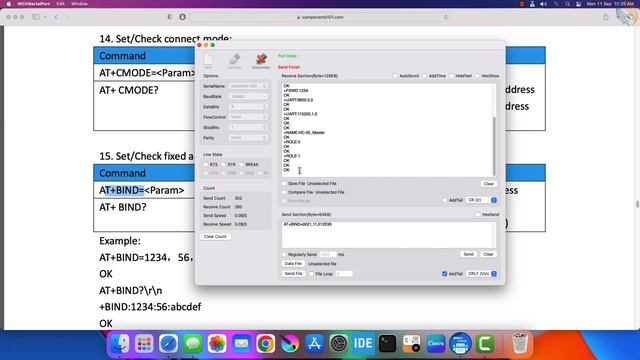Screen dimensions: 640x360
Task: Open BaudRate dropdown
Action: [248, 96]
